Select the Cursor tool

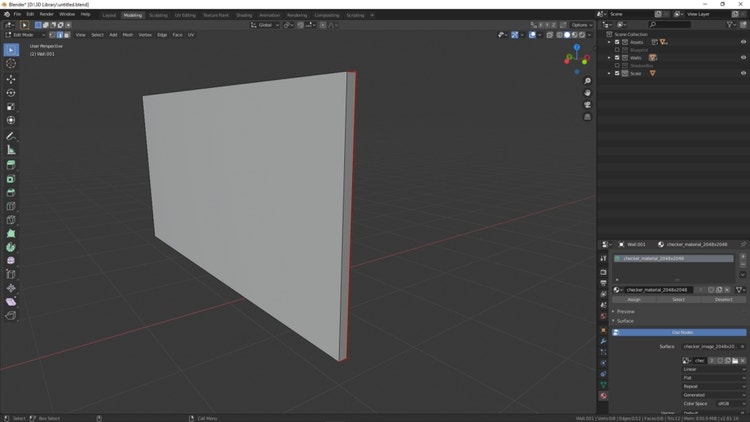(x=11, y=63)
